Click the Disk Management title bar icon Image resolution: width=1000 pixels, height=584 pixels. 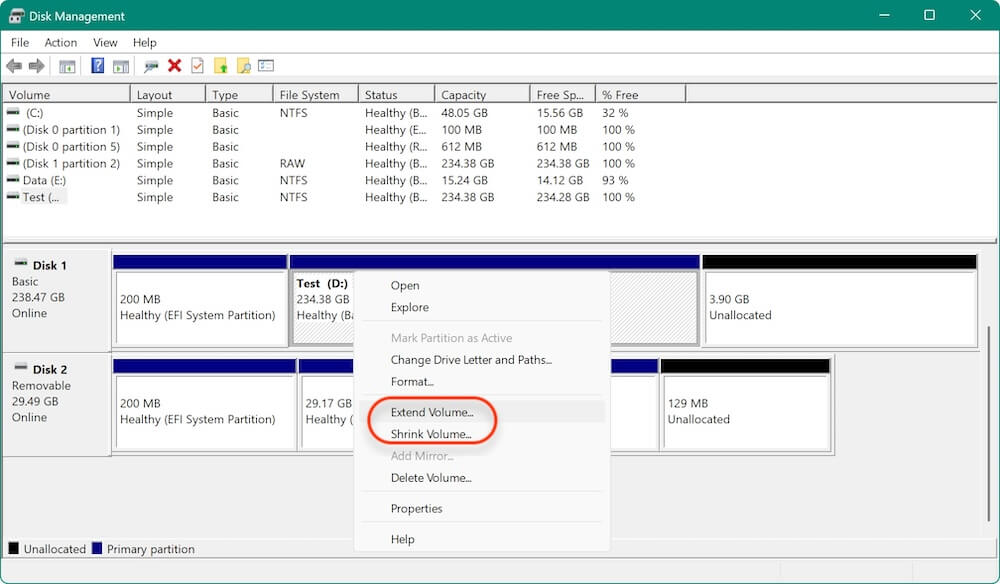tap(15, 15)
